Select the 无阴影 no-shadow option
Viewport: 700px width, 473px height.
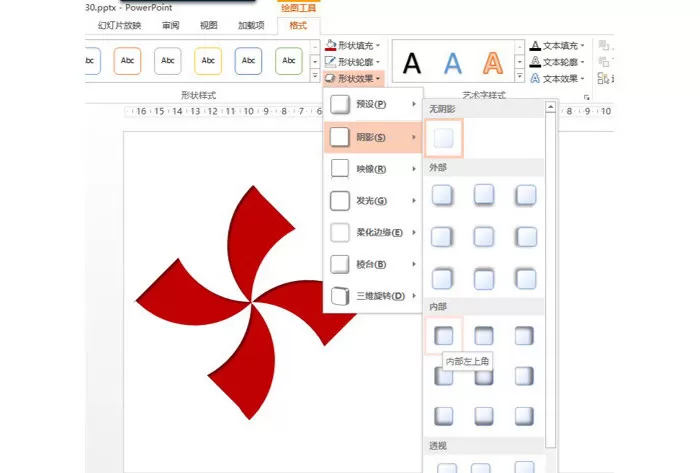[x=444, y=138]
